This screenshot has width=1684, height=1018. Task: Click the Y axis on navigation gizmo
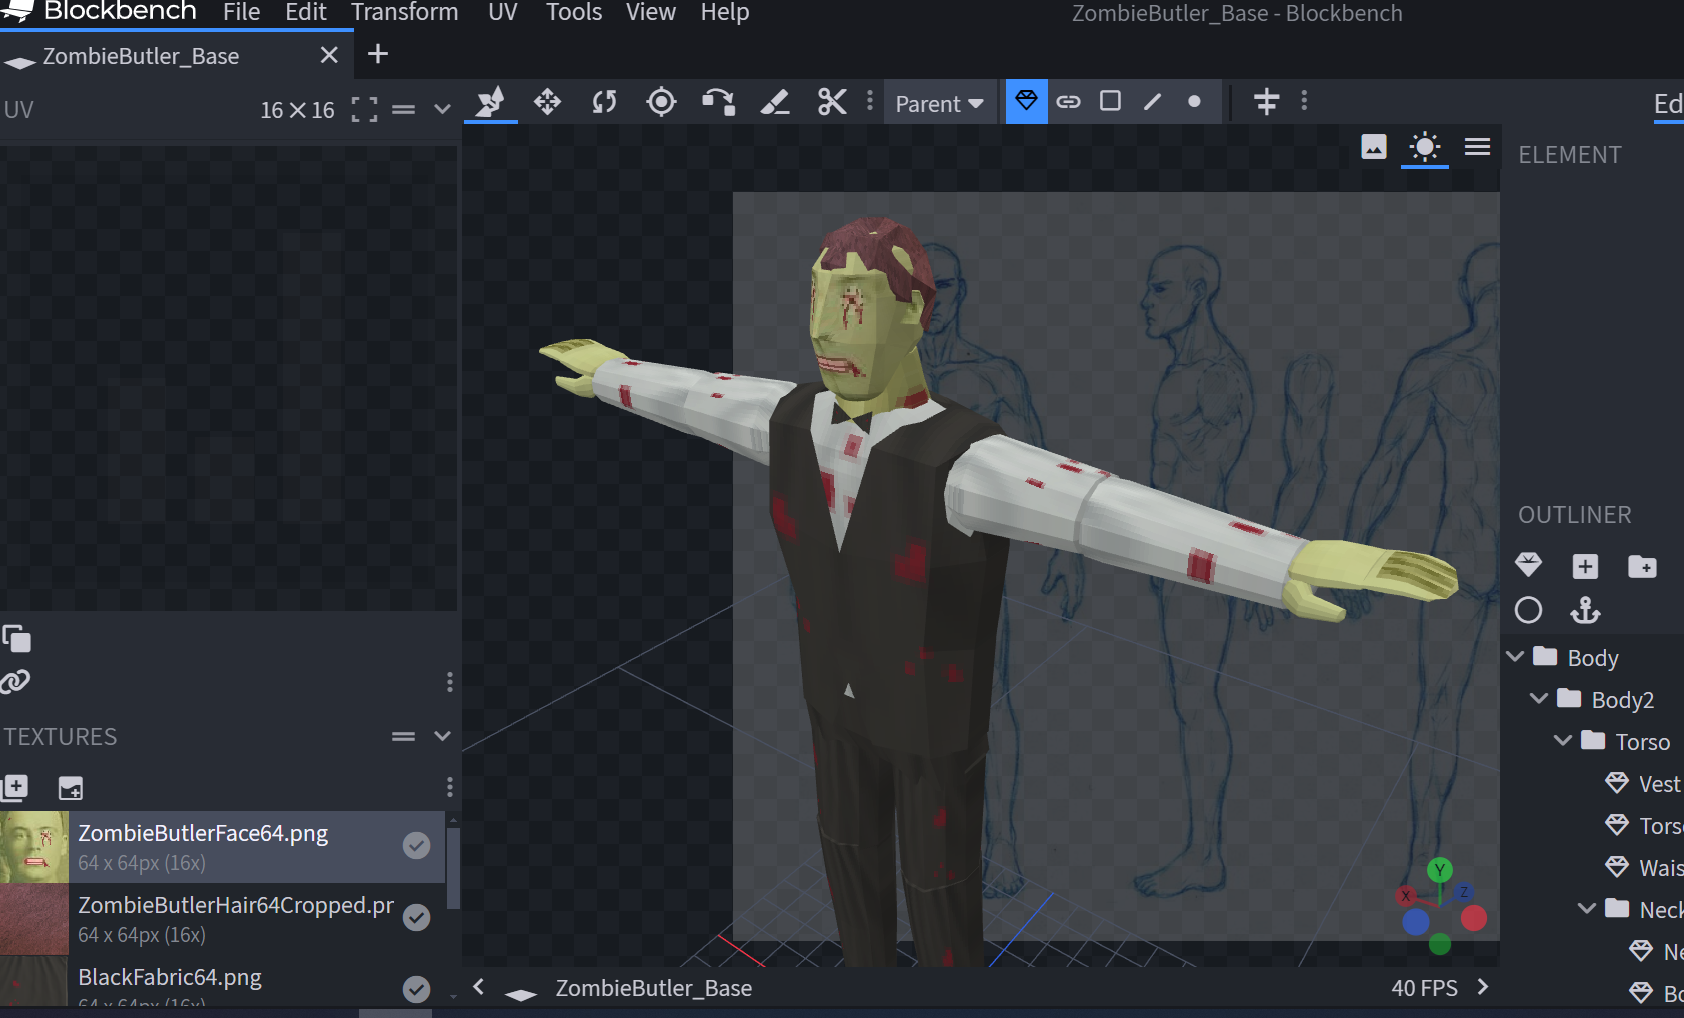(1440, 870)
